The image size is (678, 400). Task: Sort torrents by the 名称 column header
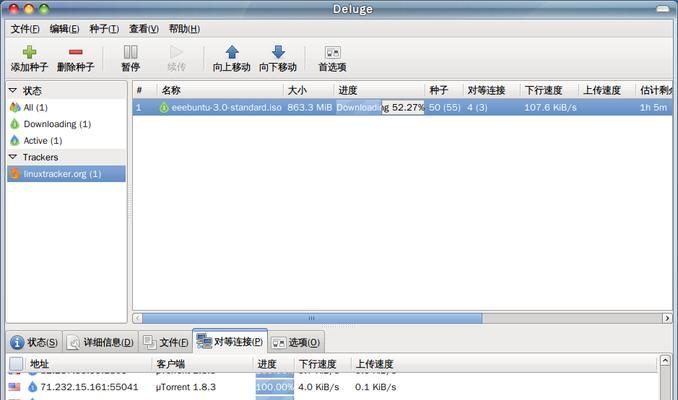click(220, 90)
